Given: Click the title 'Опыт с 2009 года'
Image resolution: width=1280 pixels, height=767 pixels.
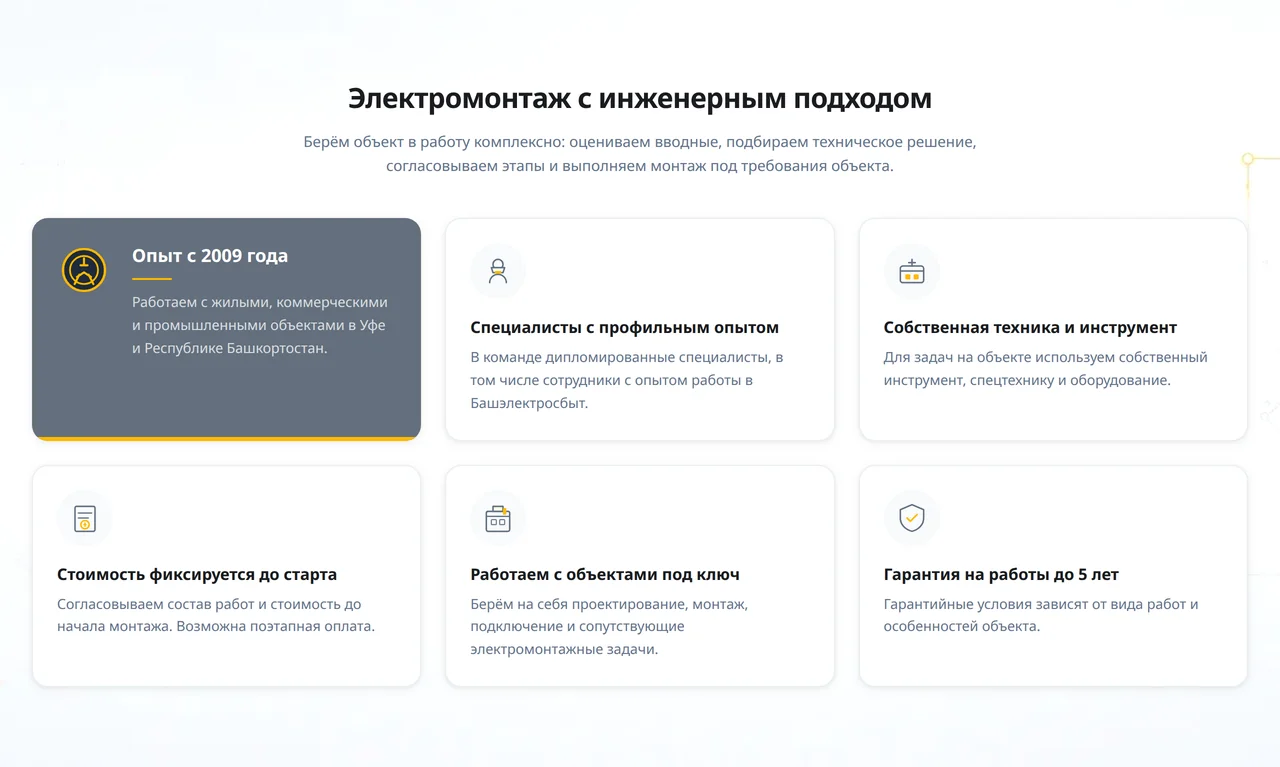Looking at the screenshot, I should (210, 256).
